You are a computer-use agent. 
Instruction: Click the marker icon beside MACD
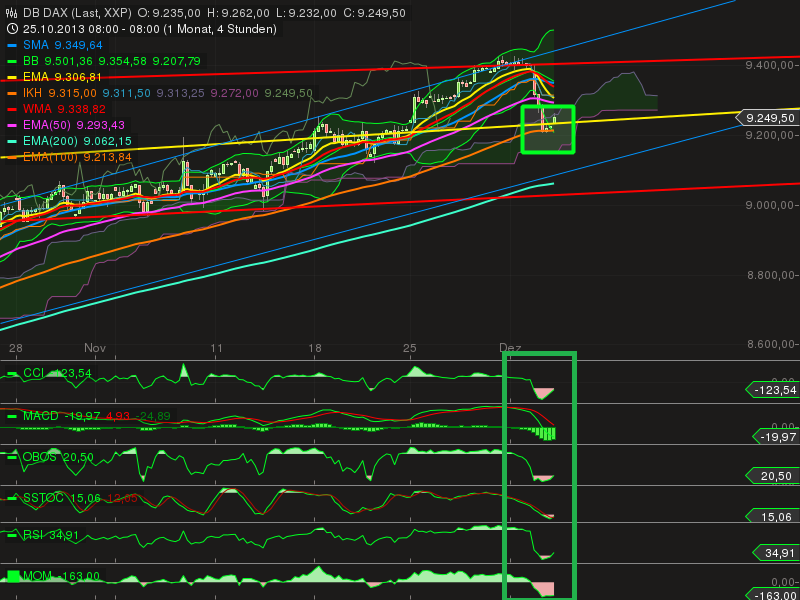pos(11,414)
